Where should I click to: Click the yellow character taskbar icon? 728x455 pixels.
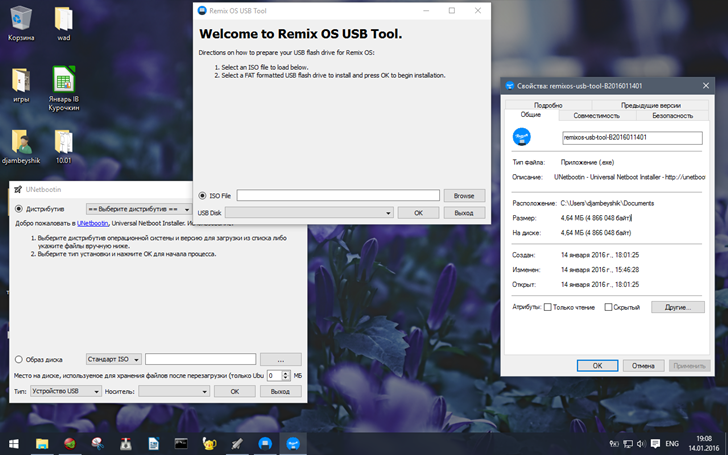coord(209,444)
